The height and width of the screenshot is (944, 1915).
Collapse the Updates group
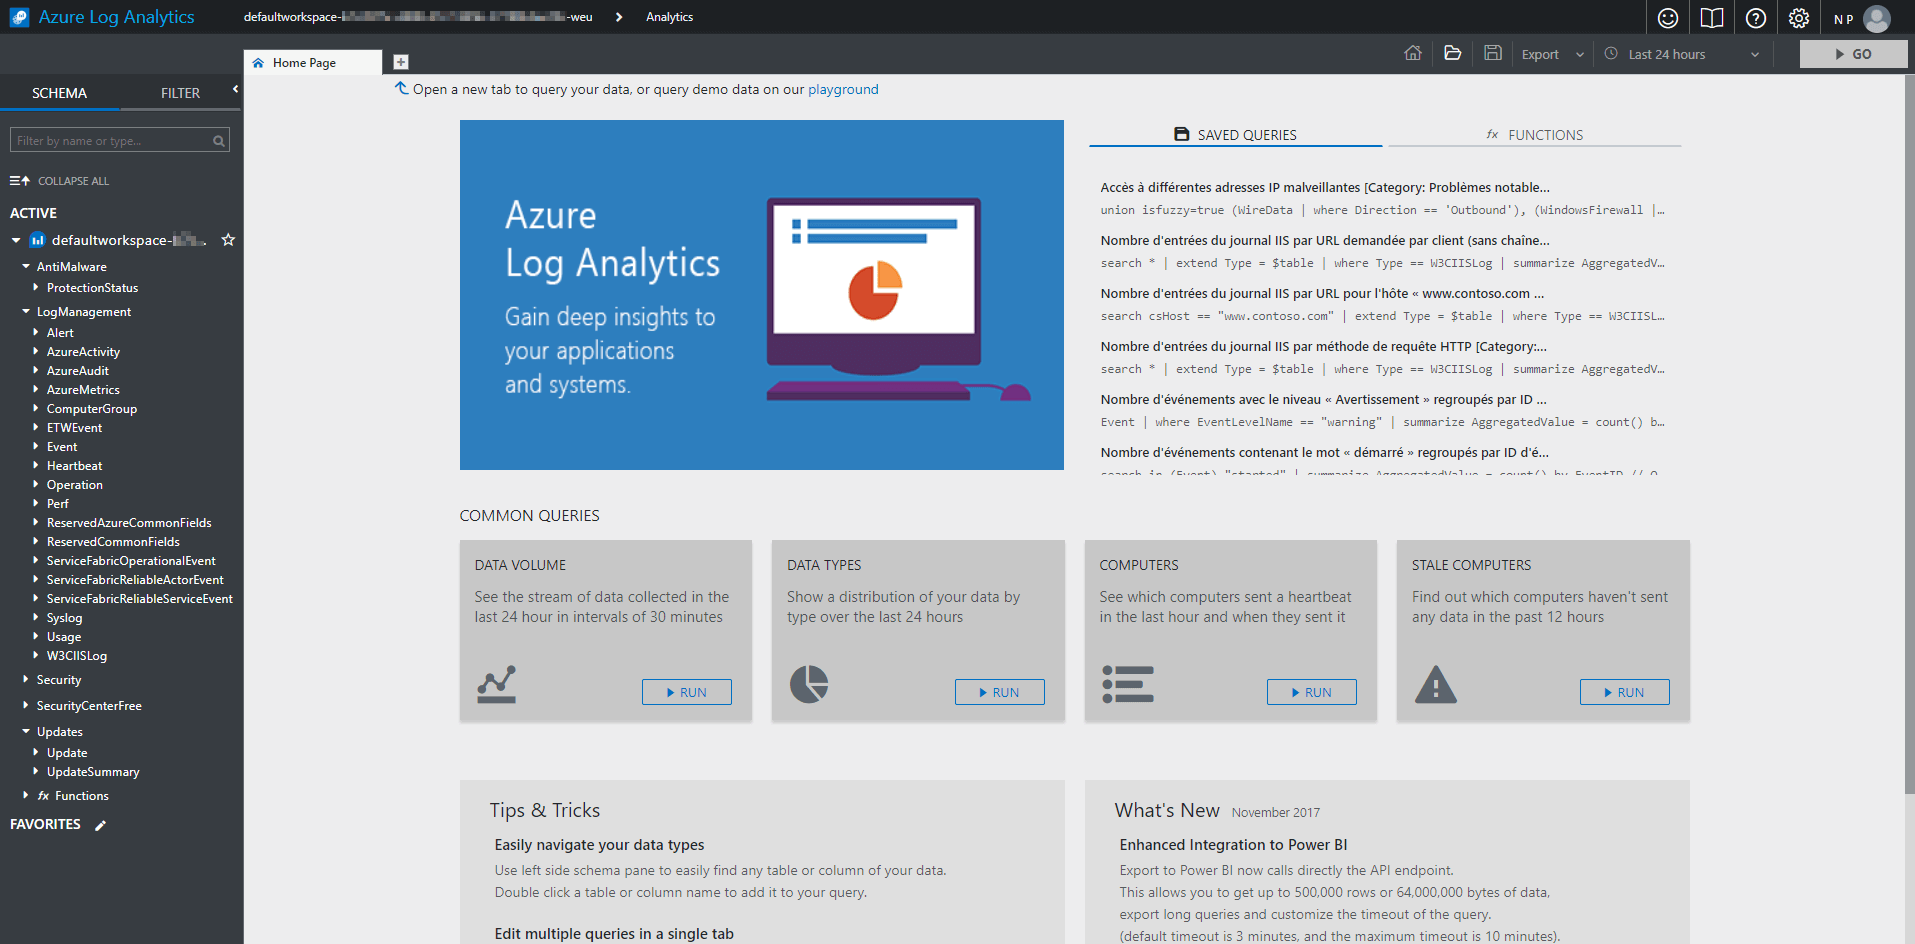26,731
